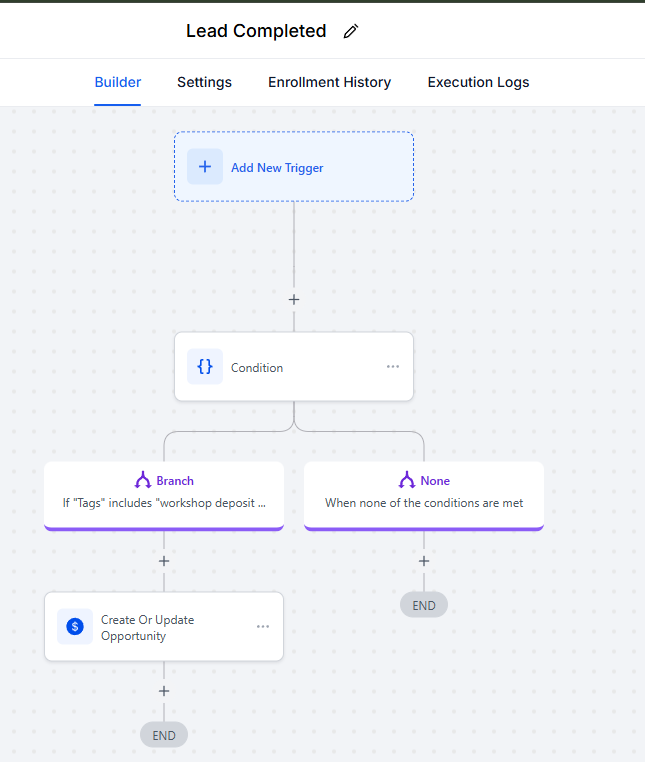Image resolution: width=645 pixels, height=762 pixels.
Task: Switch to the Builder tab
Action: [118, 82]
